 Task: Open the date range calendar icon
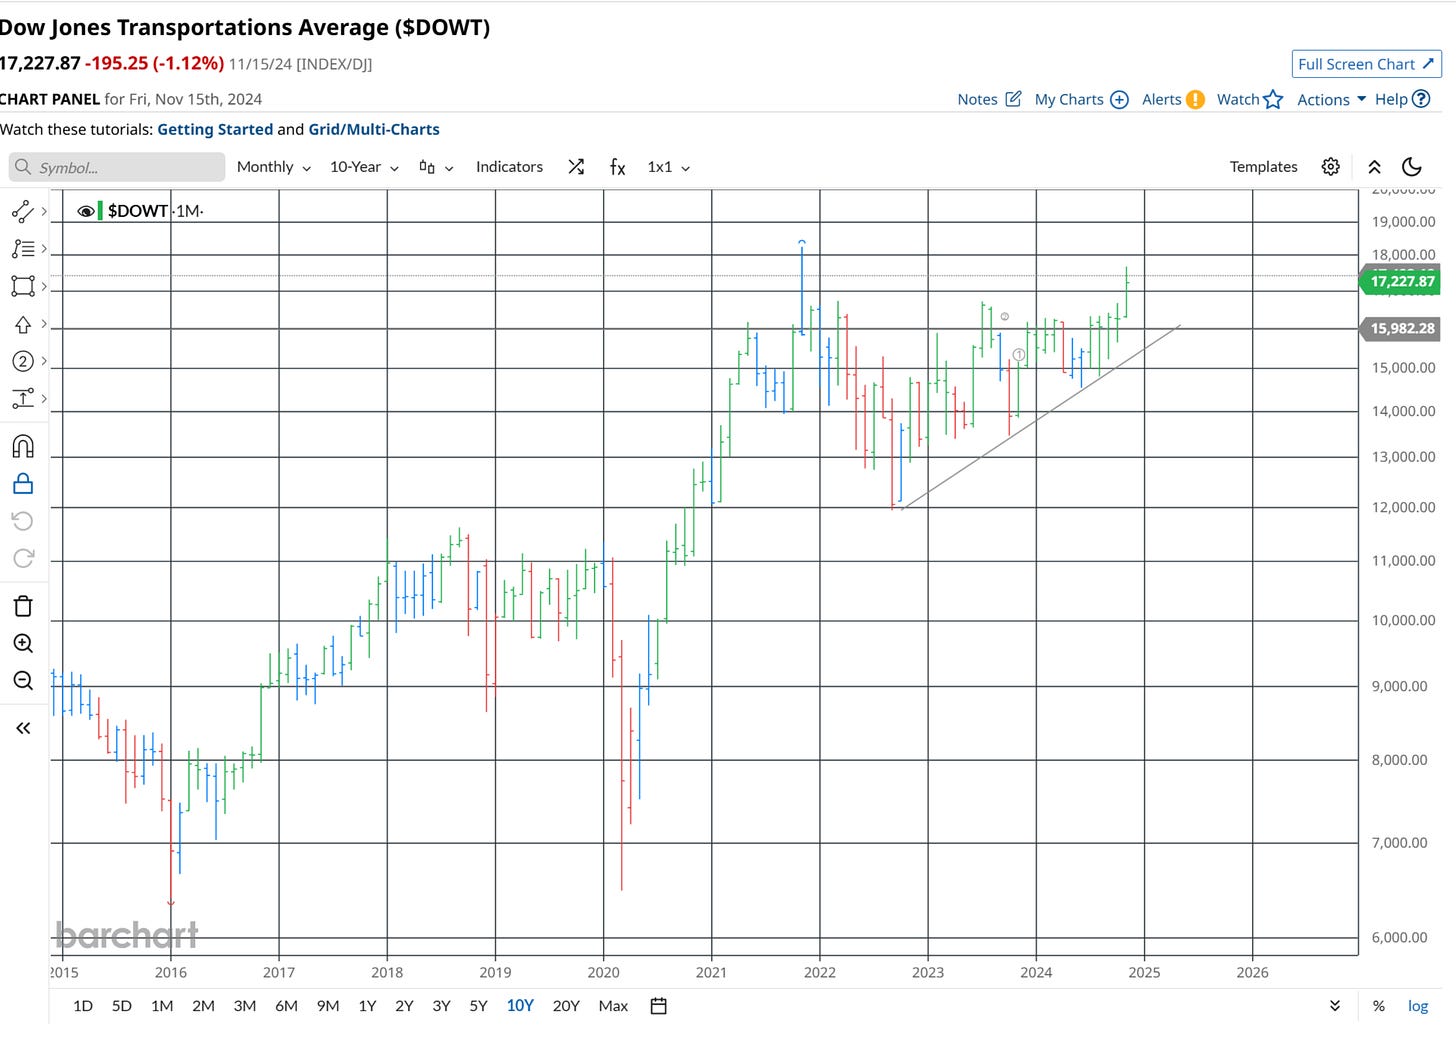(658, 1006)
